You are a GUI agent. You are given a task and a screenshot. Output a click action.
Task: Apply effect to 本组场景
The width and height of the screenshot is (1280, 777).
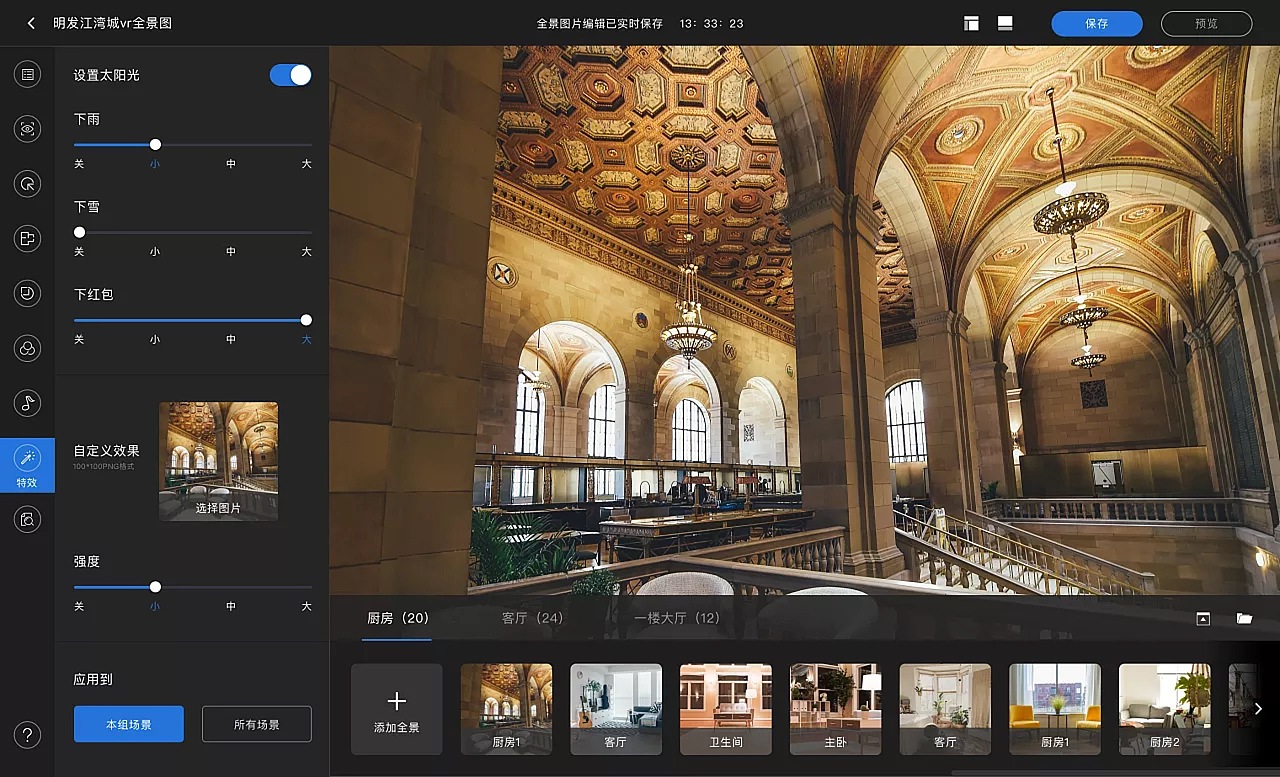click(x=129, y=724)
